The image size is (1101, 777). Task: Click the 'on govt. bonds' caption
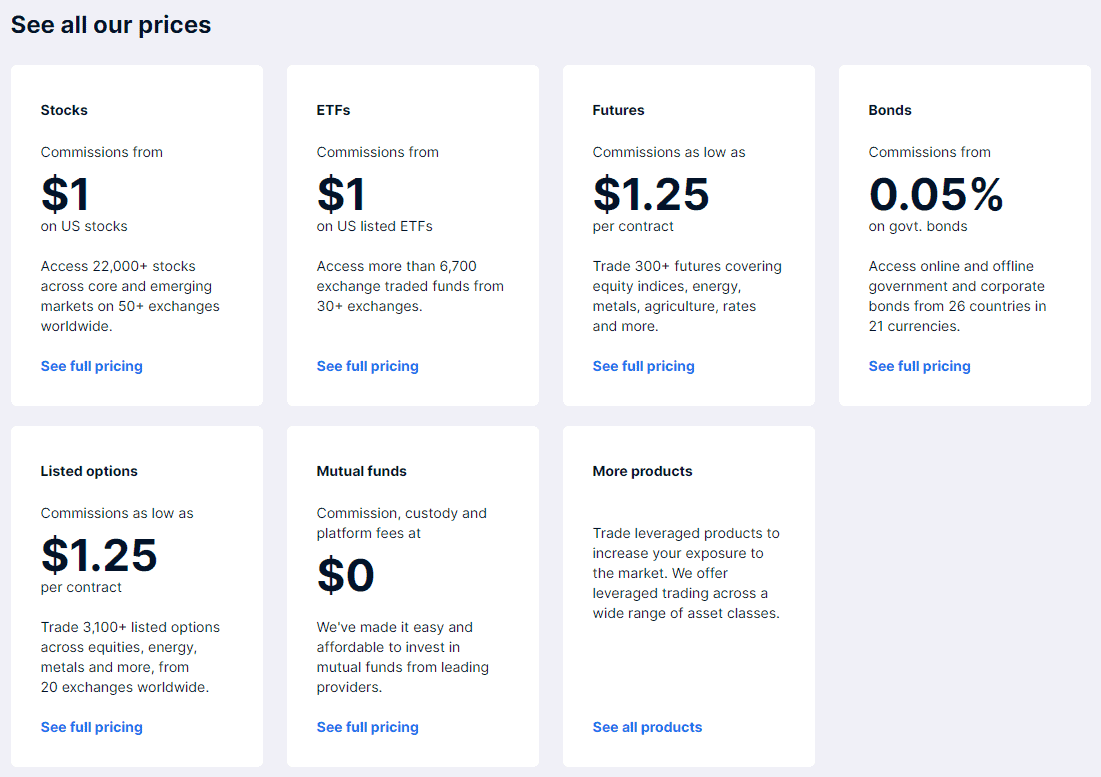tap(918, 226)
